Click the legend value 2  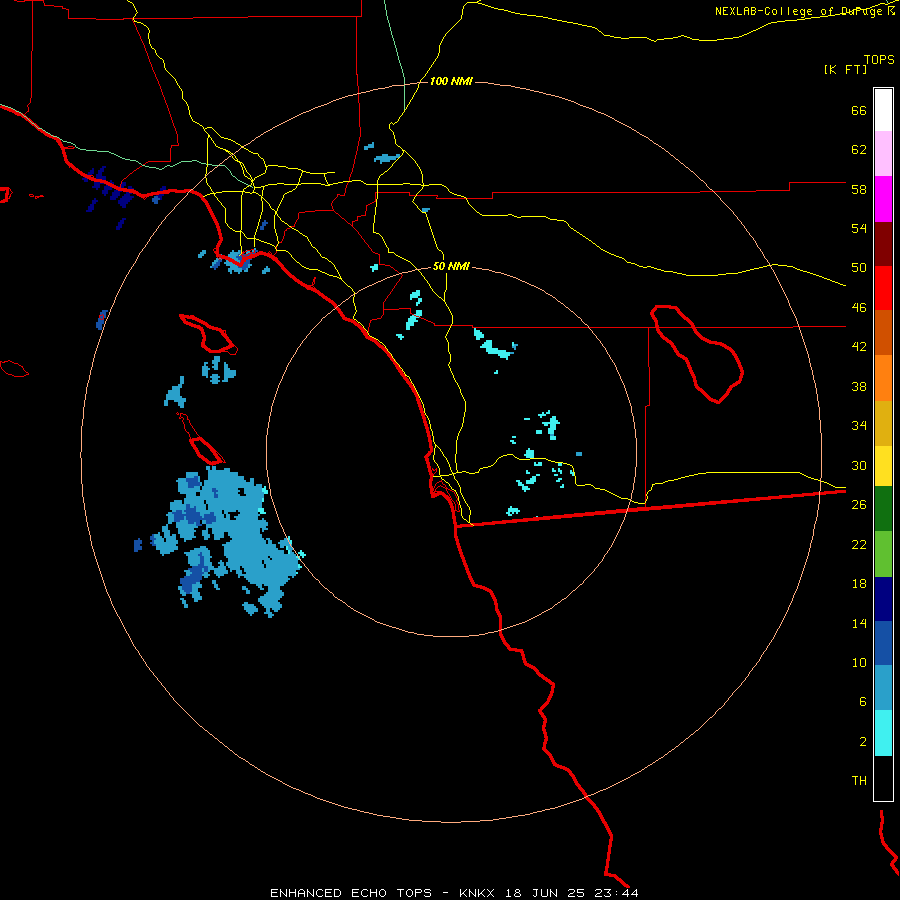coord(863,742)
